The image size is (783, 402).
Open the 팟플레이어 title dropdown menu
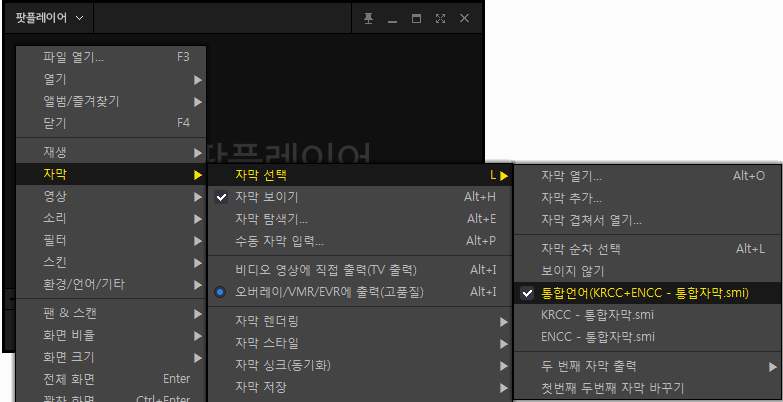pyautogui.click(x=50, y=18)
